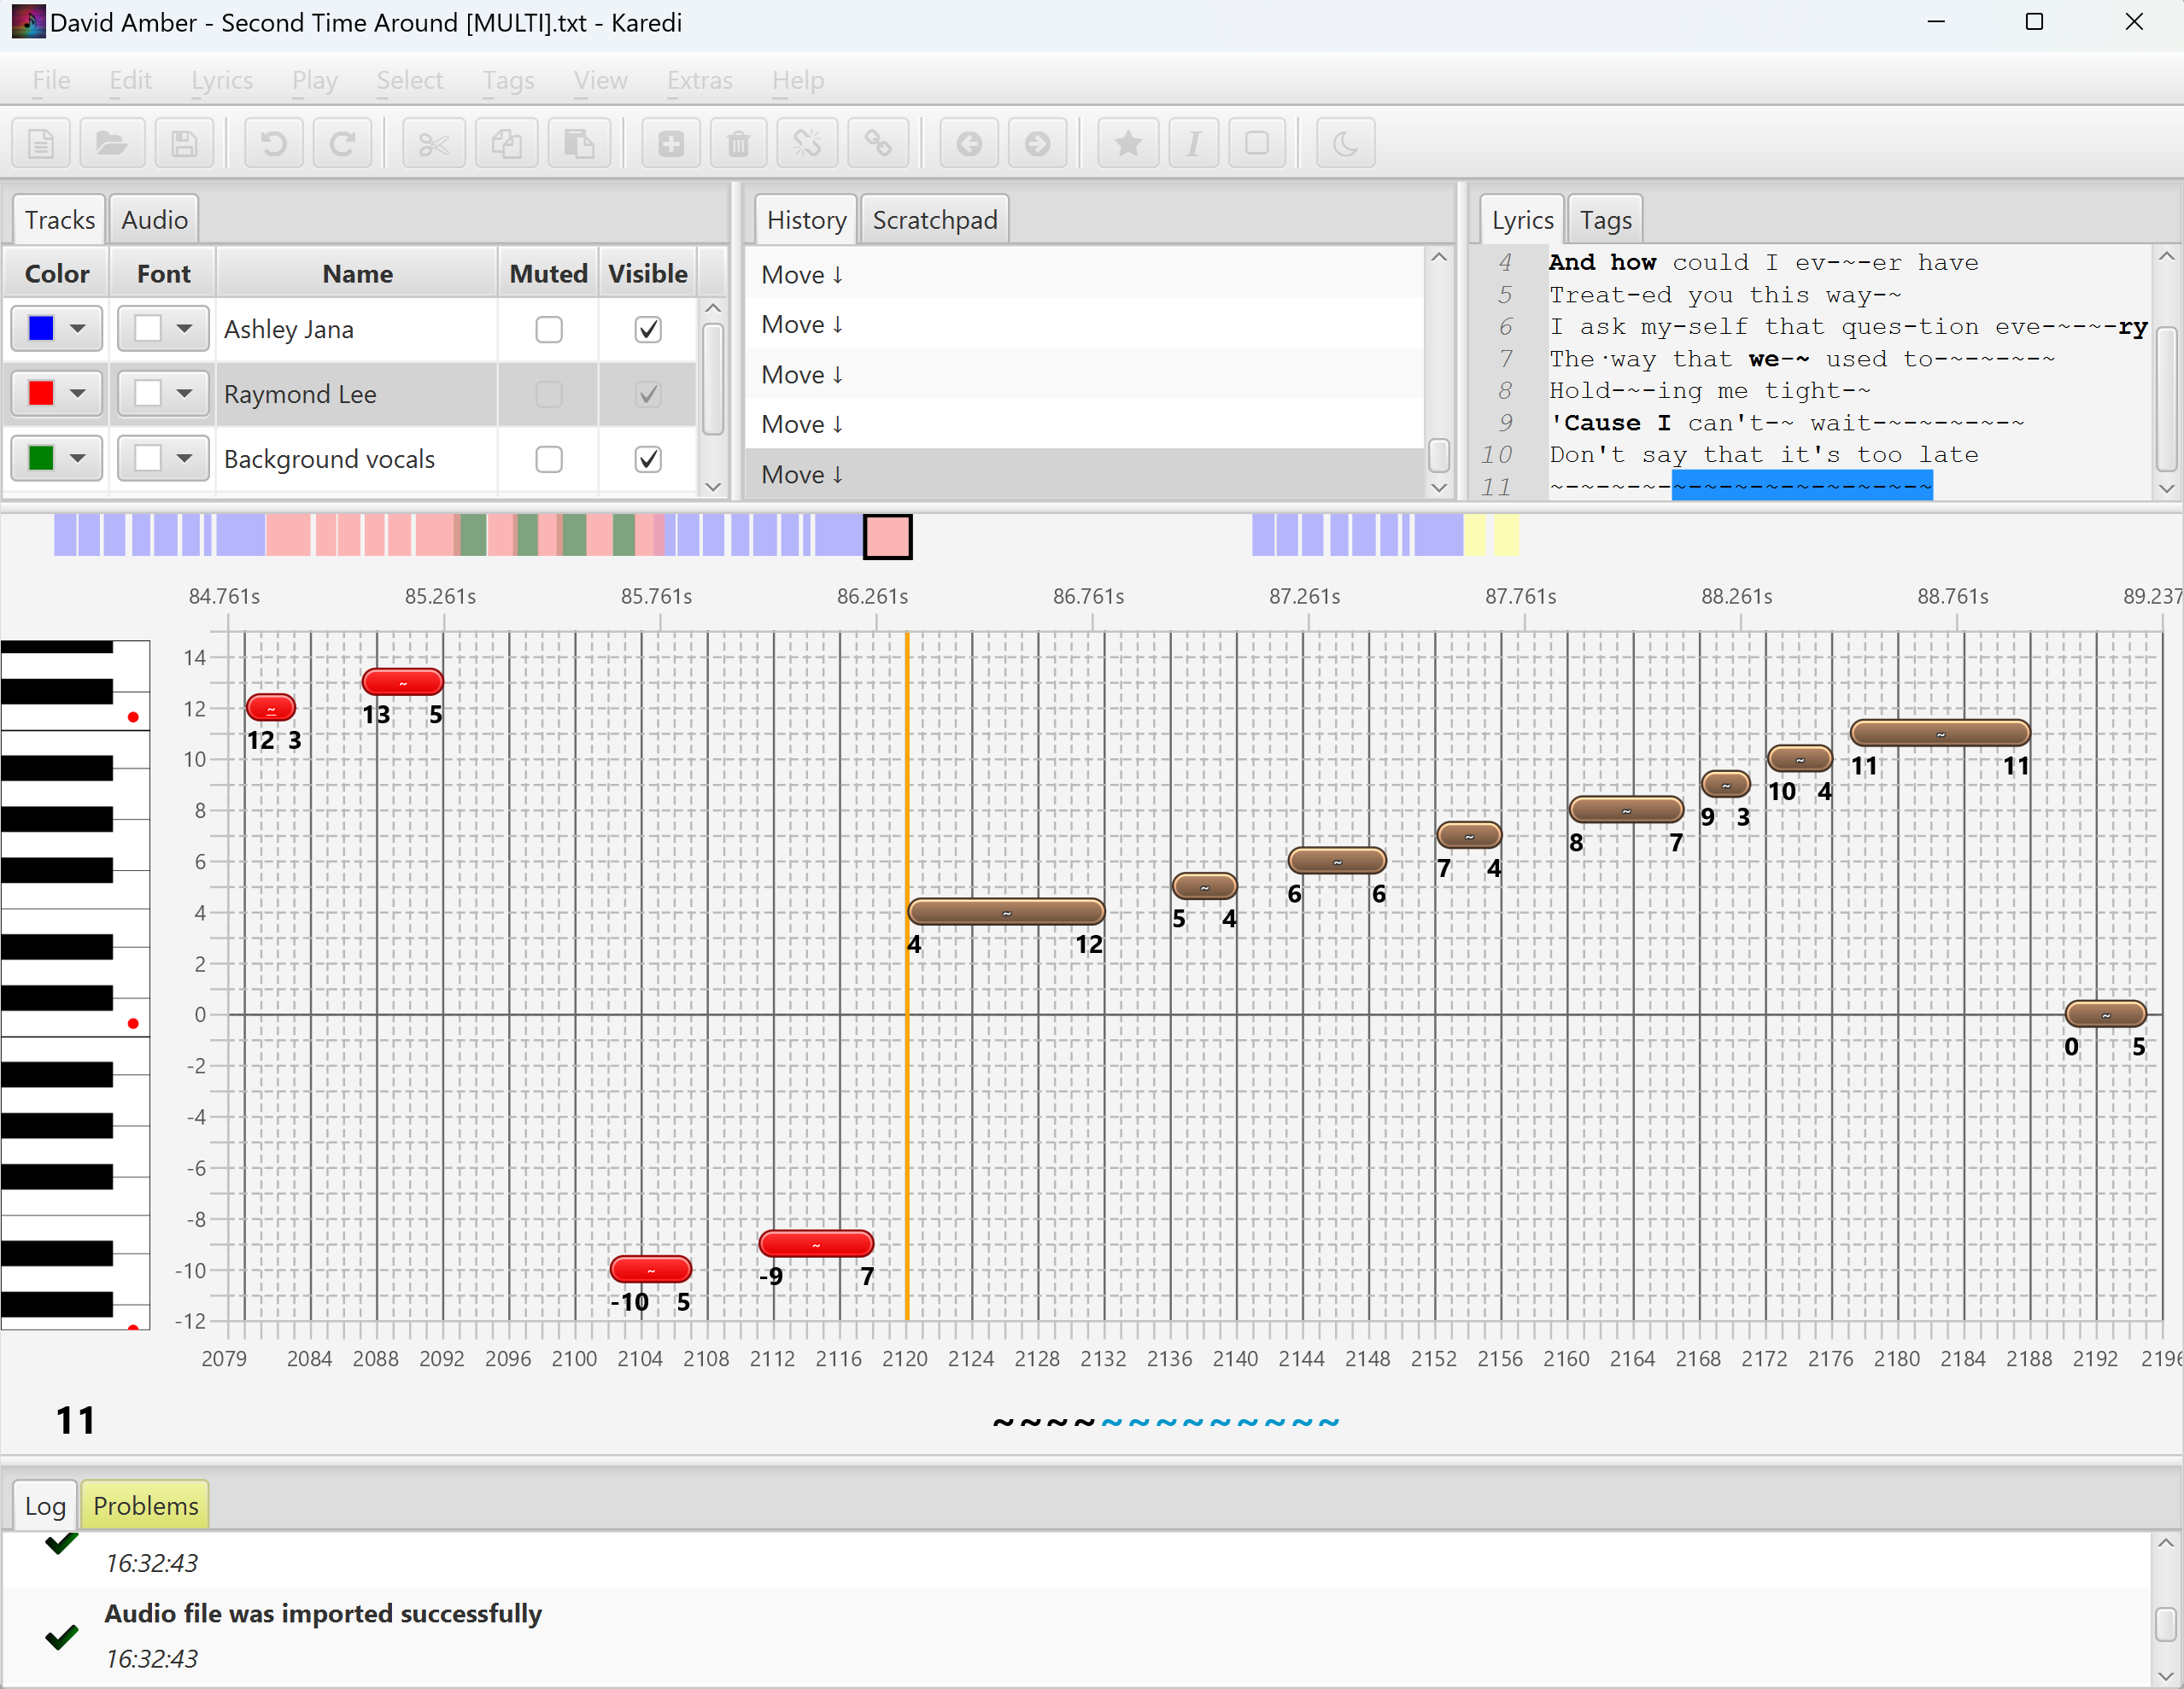Switch to the Audio tab
2184x1689 pixels.
coord(154,220)
